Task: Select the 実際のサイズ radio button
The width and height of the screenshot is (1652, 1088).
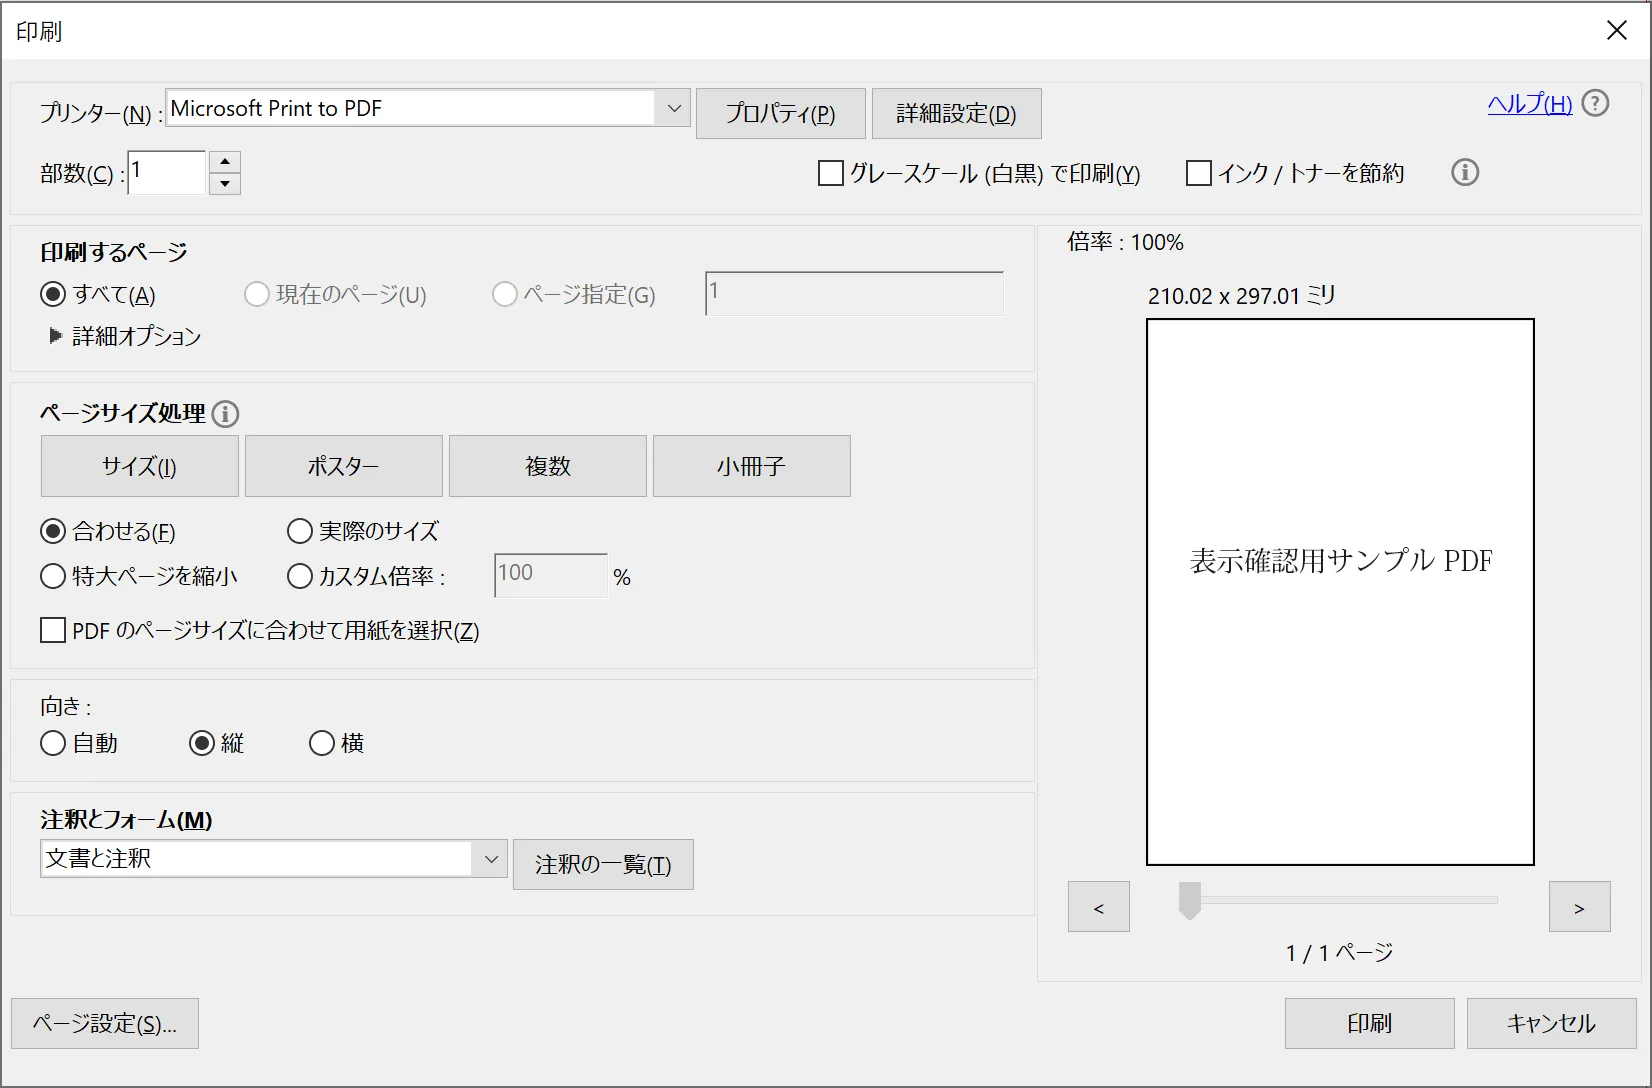Action: coord(300,531)
